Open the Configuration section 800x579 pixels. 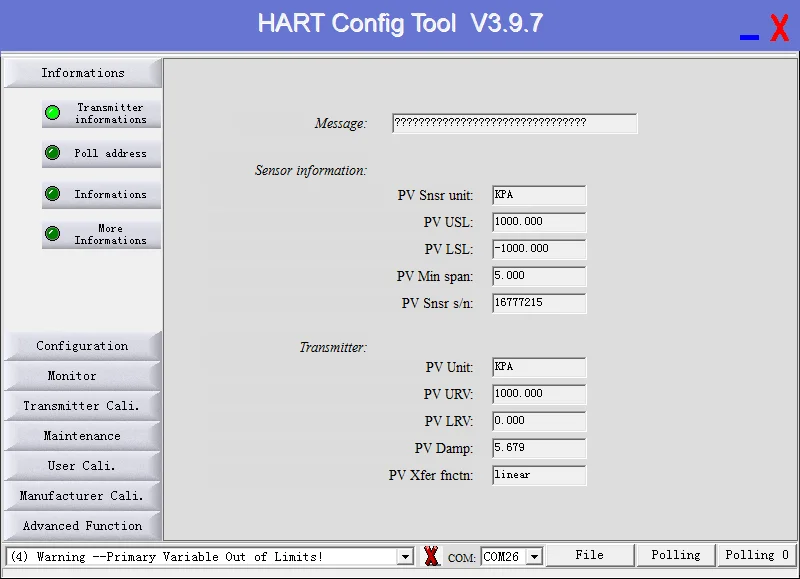(82, 346)
